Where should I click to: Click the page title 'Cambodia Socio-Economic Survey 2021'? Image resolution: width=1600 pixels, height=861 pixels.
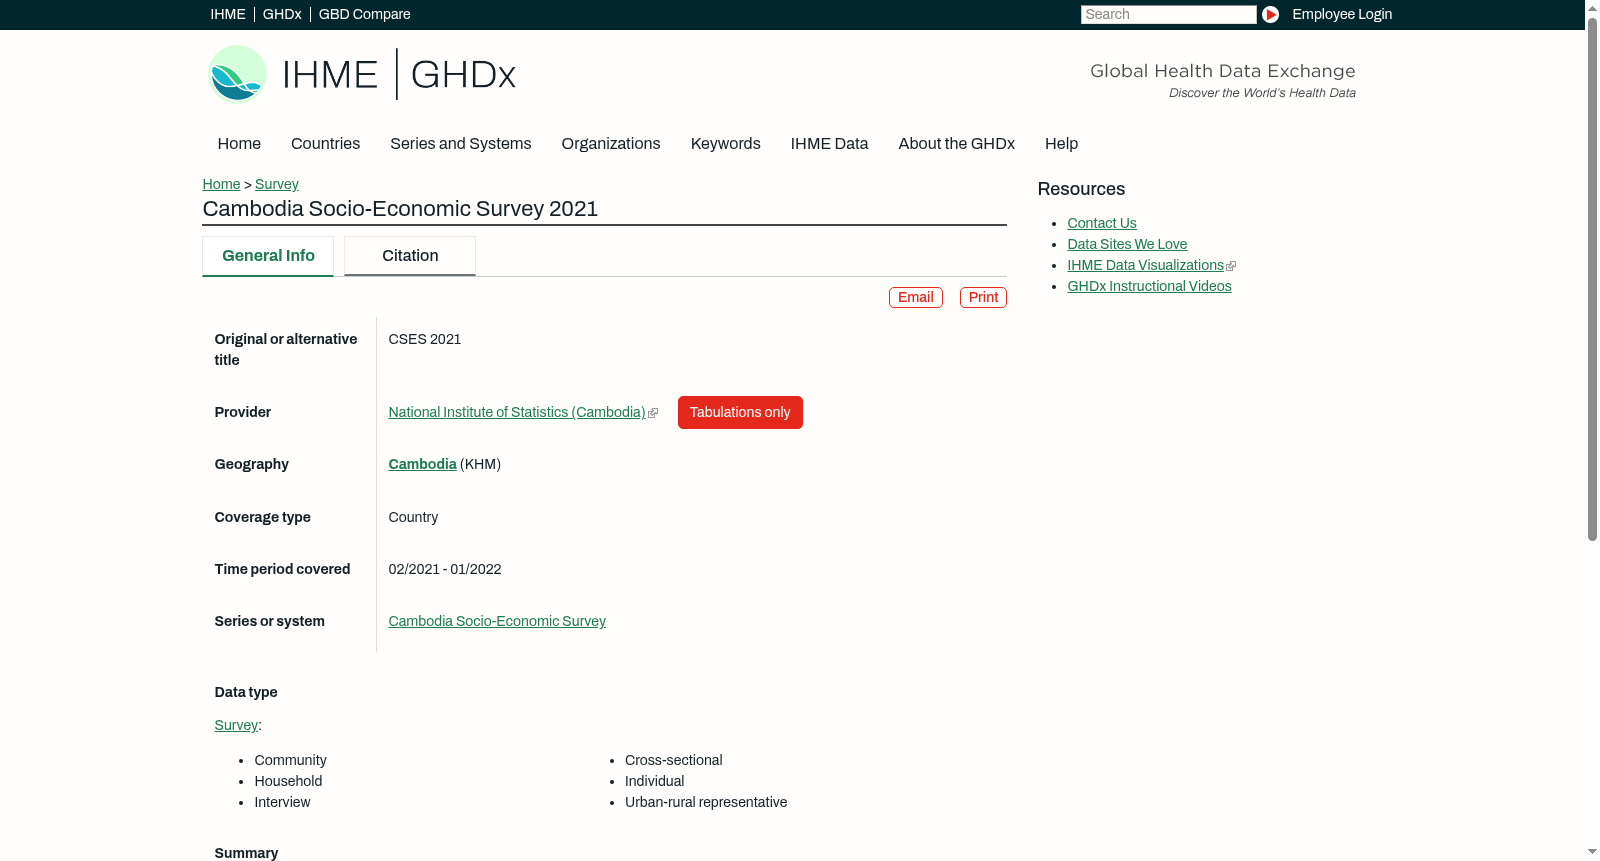pos(400,209)
